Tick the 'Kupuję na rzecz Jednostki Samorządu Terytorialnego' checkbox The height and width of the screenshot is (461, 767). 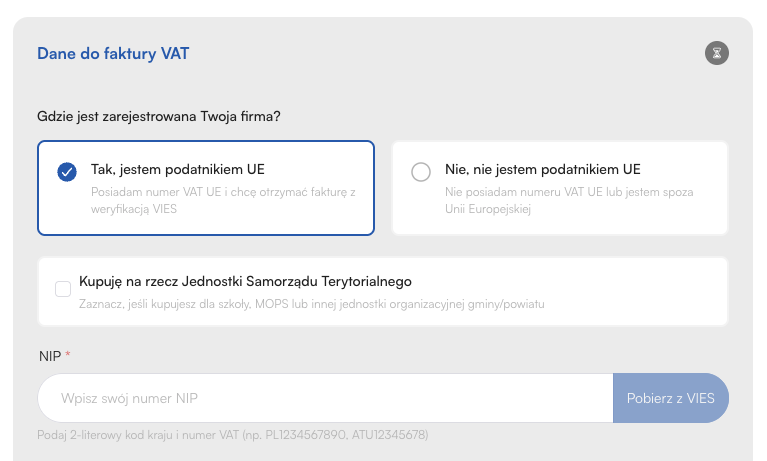[63, 290]
